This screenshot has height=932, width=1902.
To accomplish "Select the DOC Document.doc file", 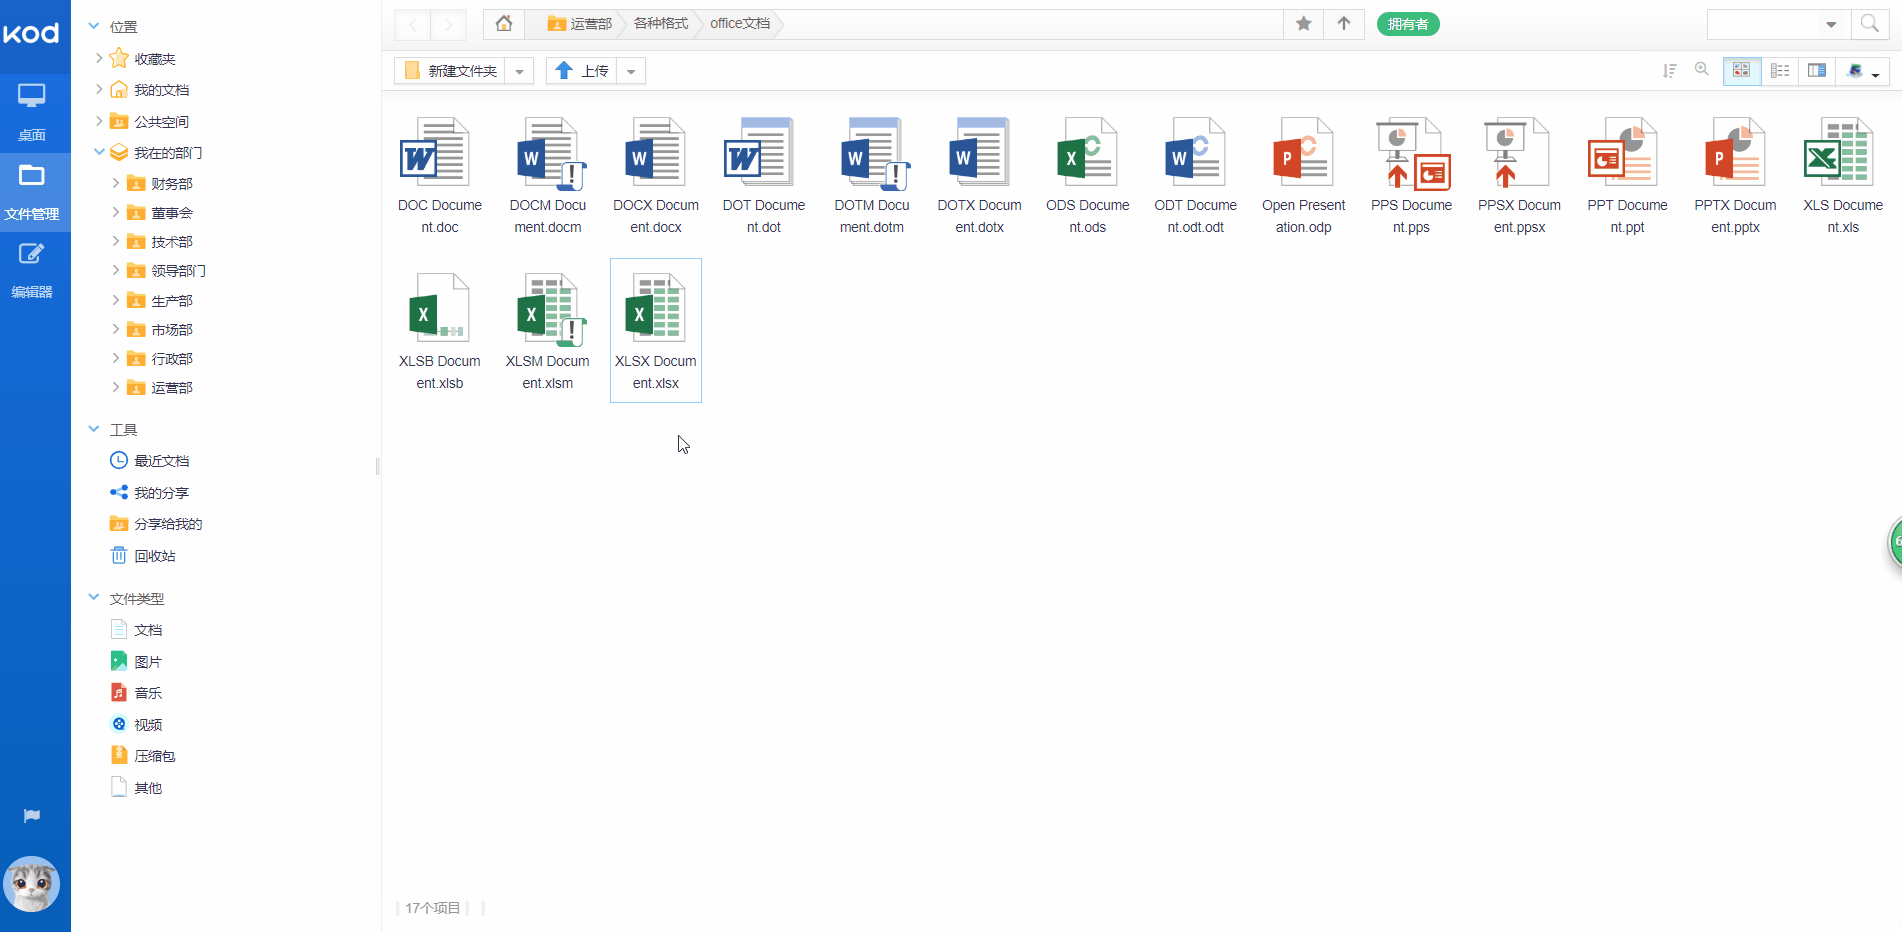I will tap(440, 176).
